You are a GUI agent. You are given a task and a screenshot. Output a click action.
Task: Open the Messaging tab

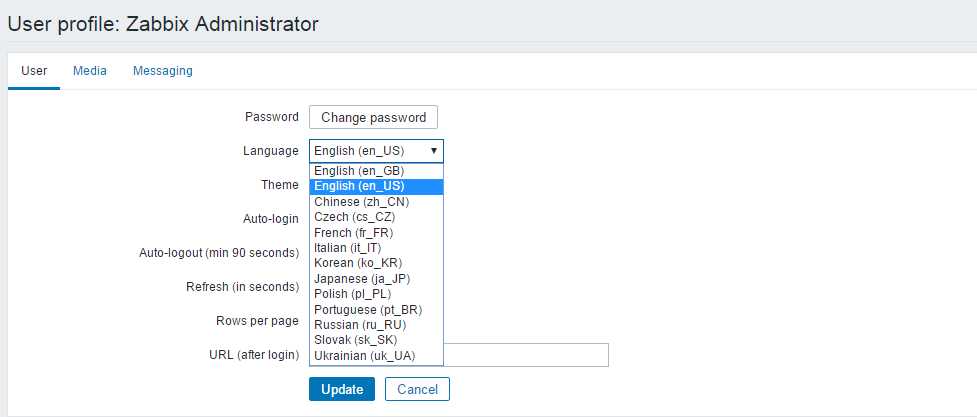point(163,71)
